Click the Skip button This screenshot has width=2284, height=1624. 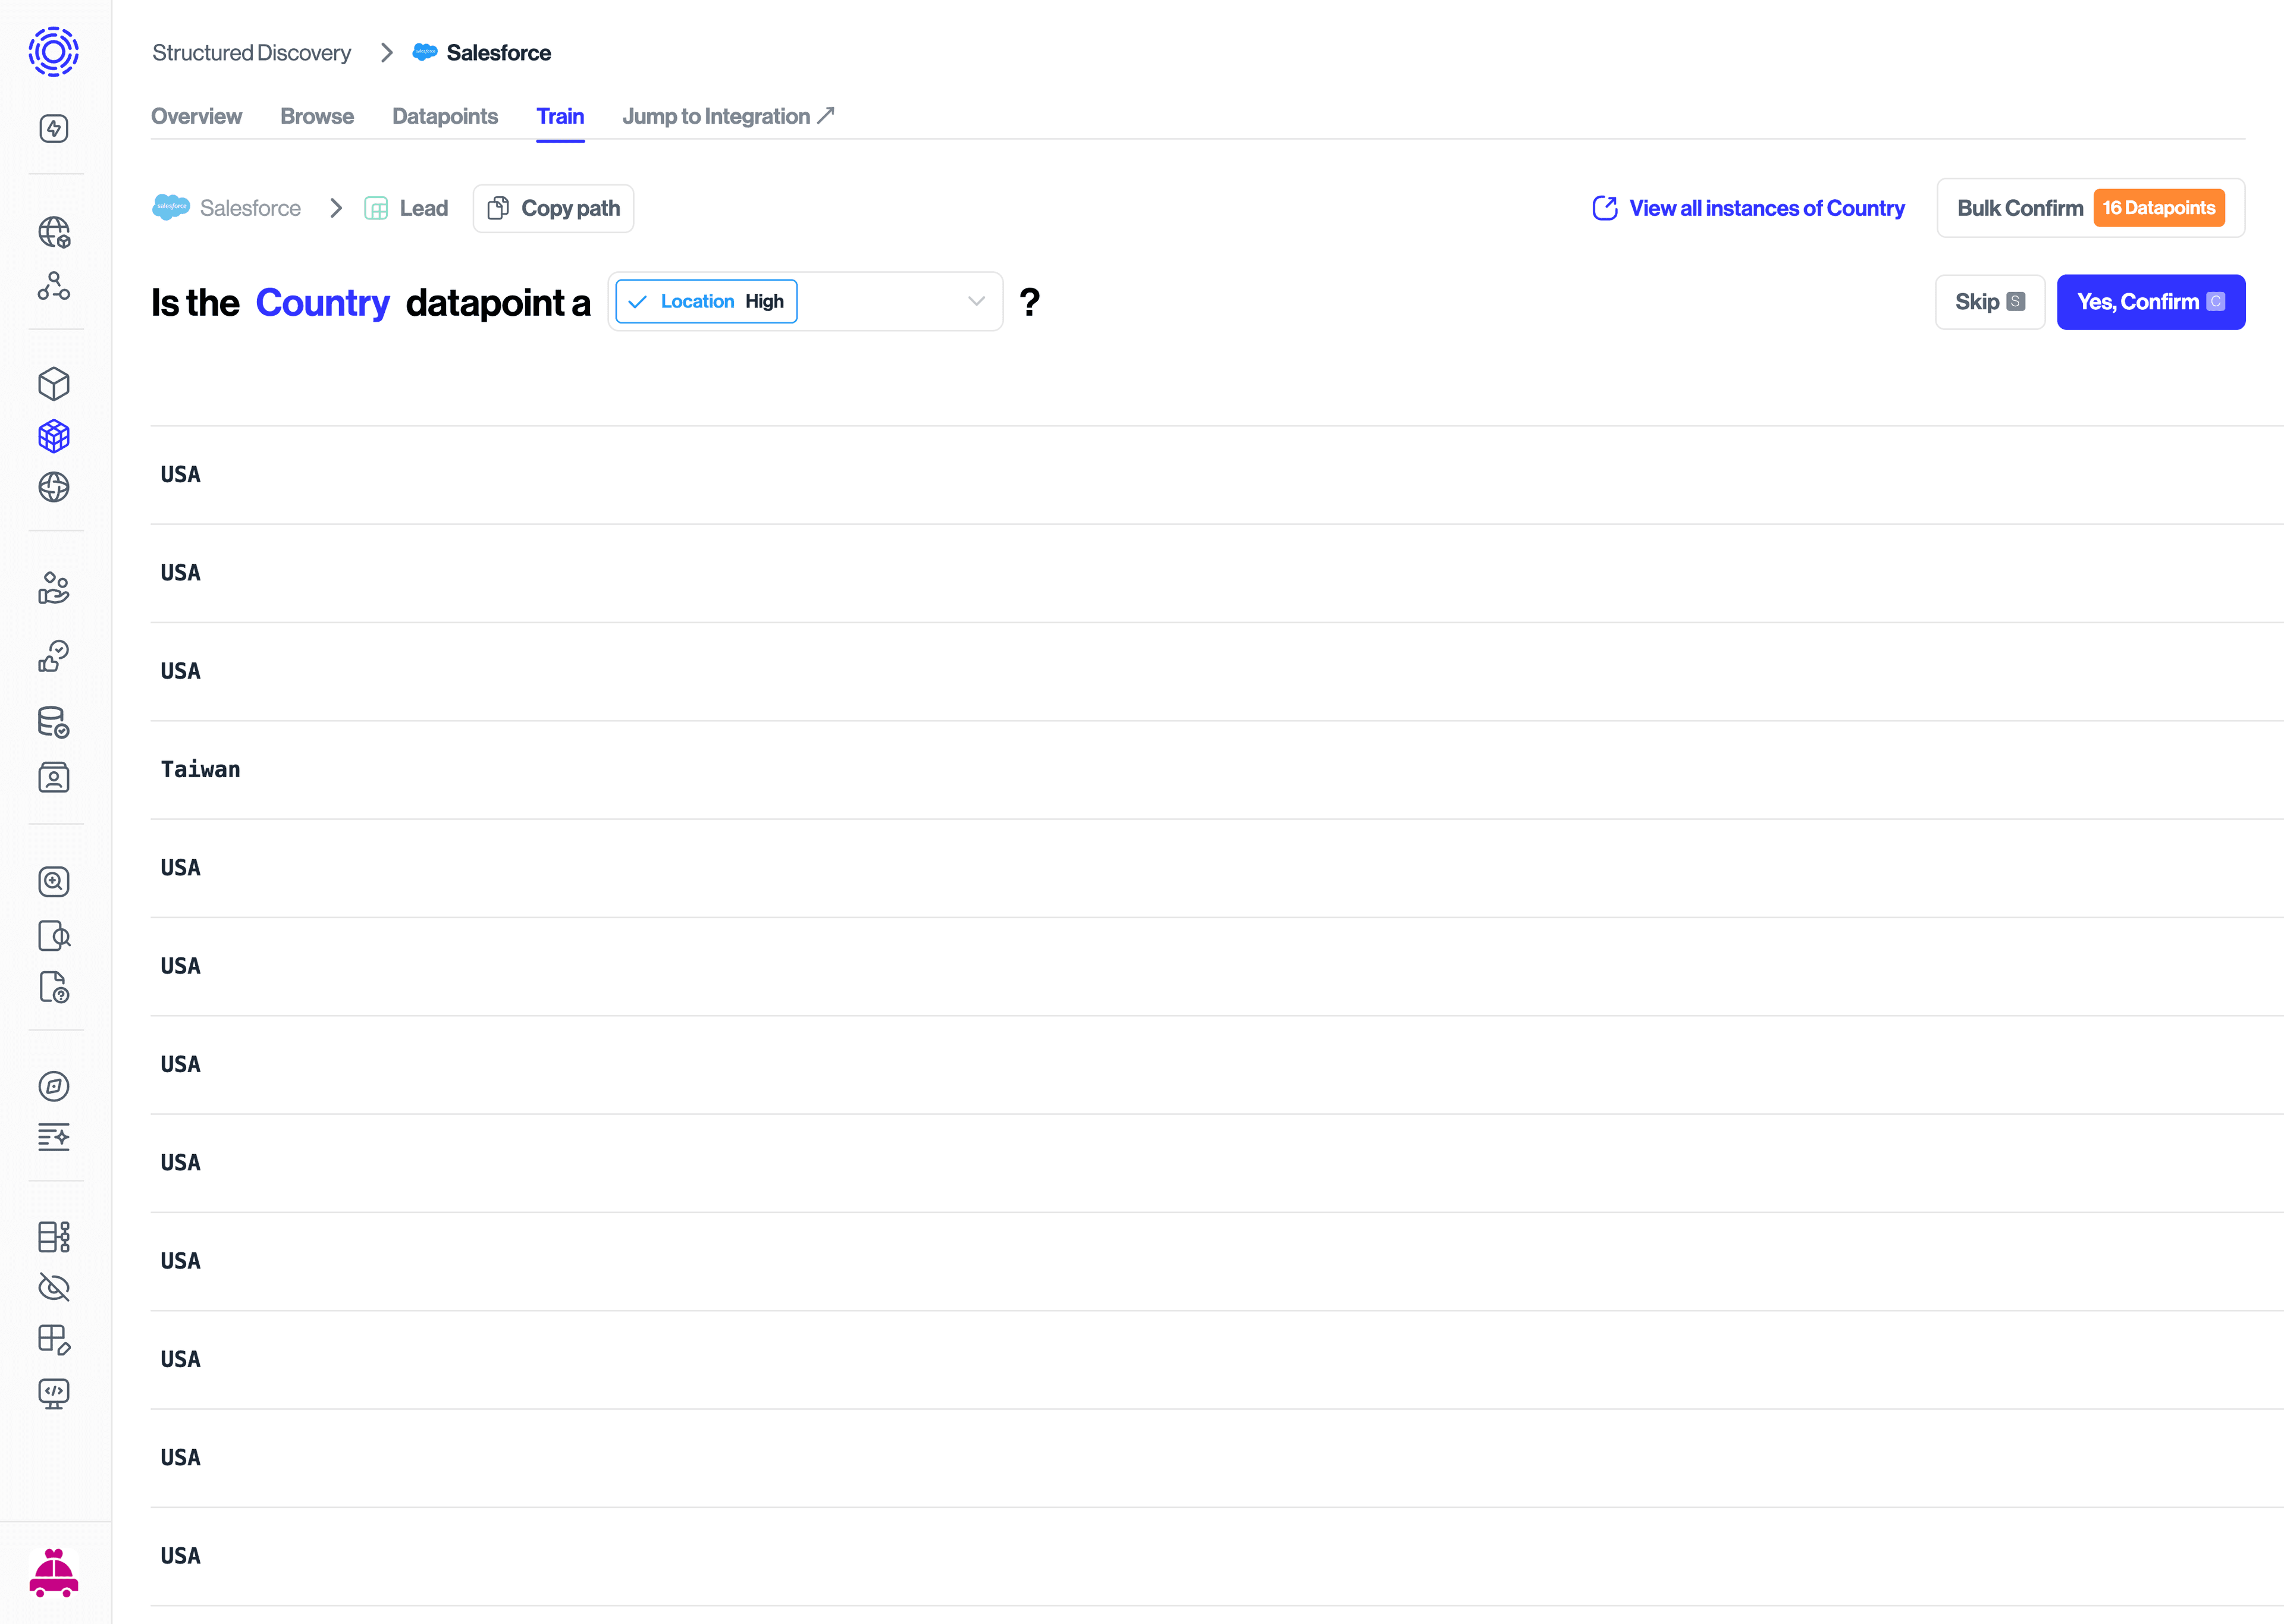pyautogui.click(x=1989, y=302)
